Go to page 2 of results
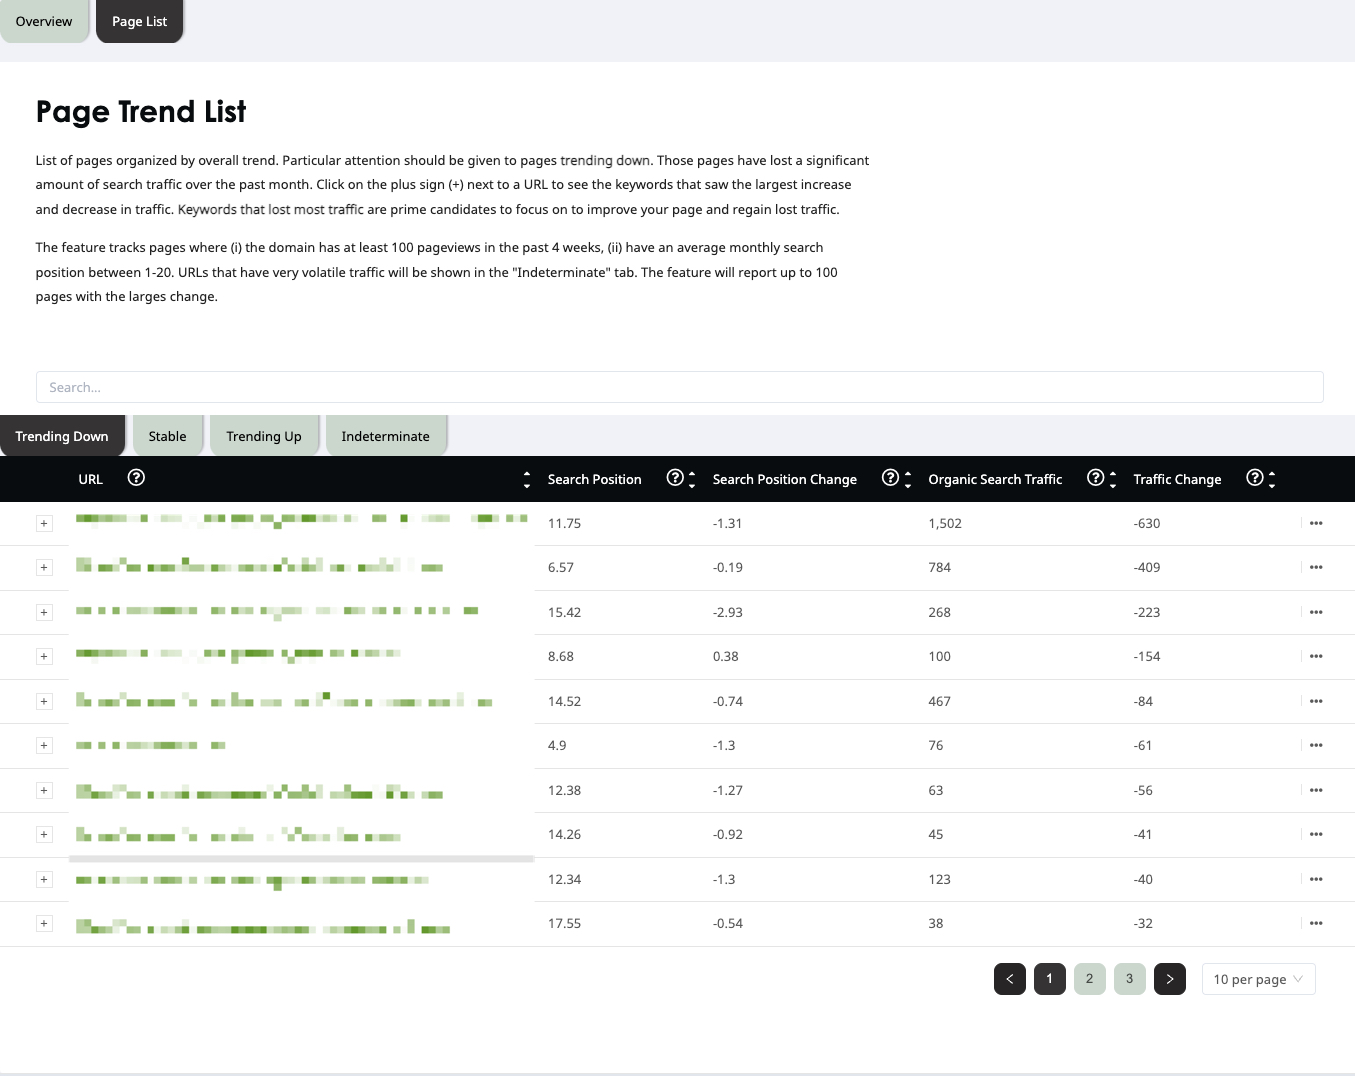 coord(1090,979)
